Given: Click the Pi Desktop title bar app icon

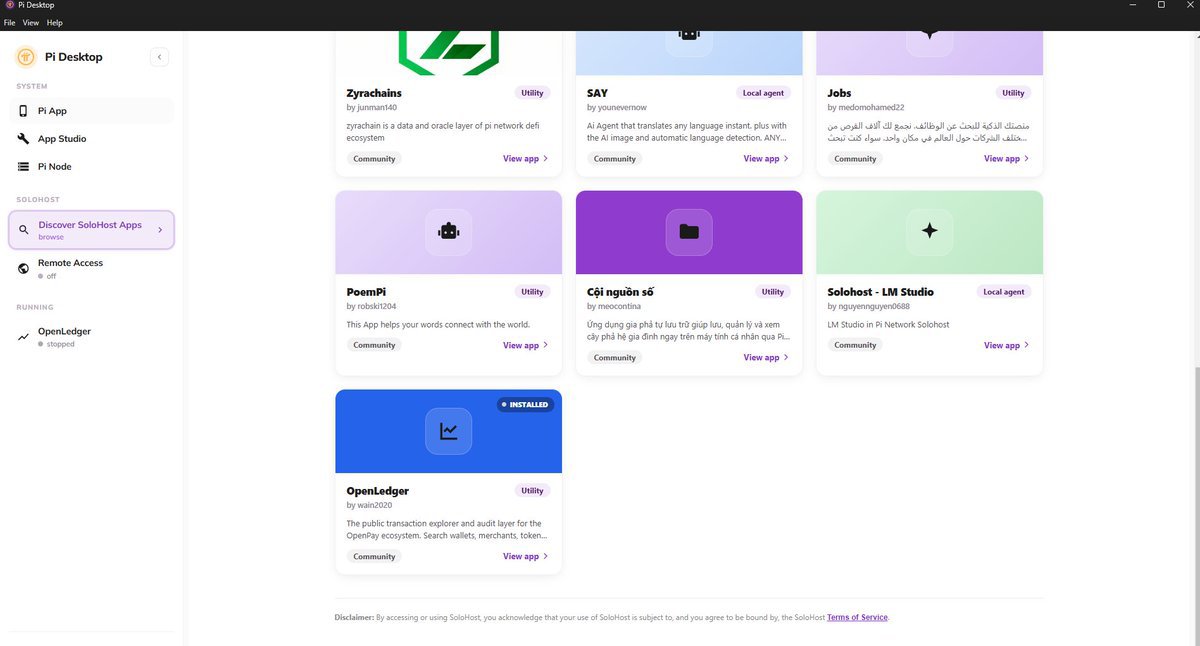Looking at the screenshot, I should pos(10,5).
